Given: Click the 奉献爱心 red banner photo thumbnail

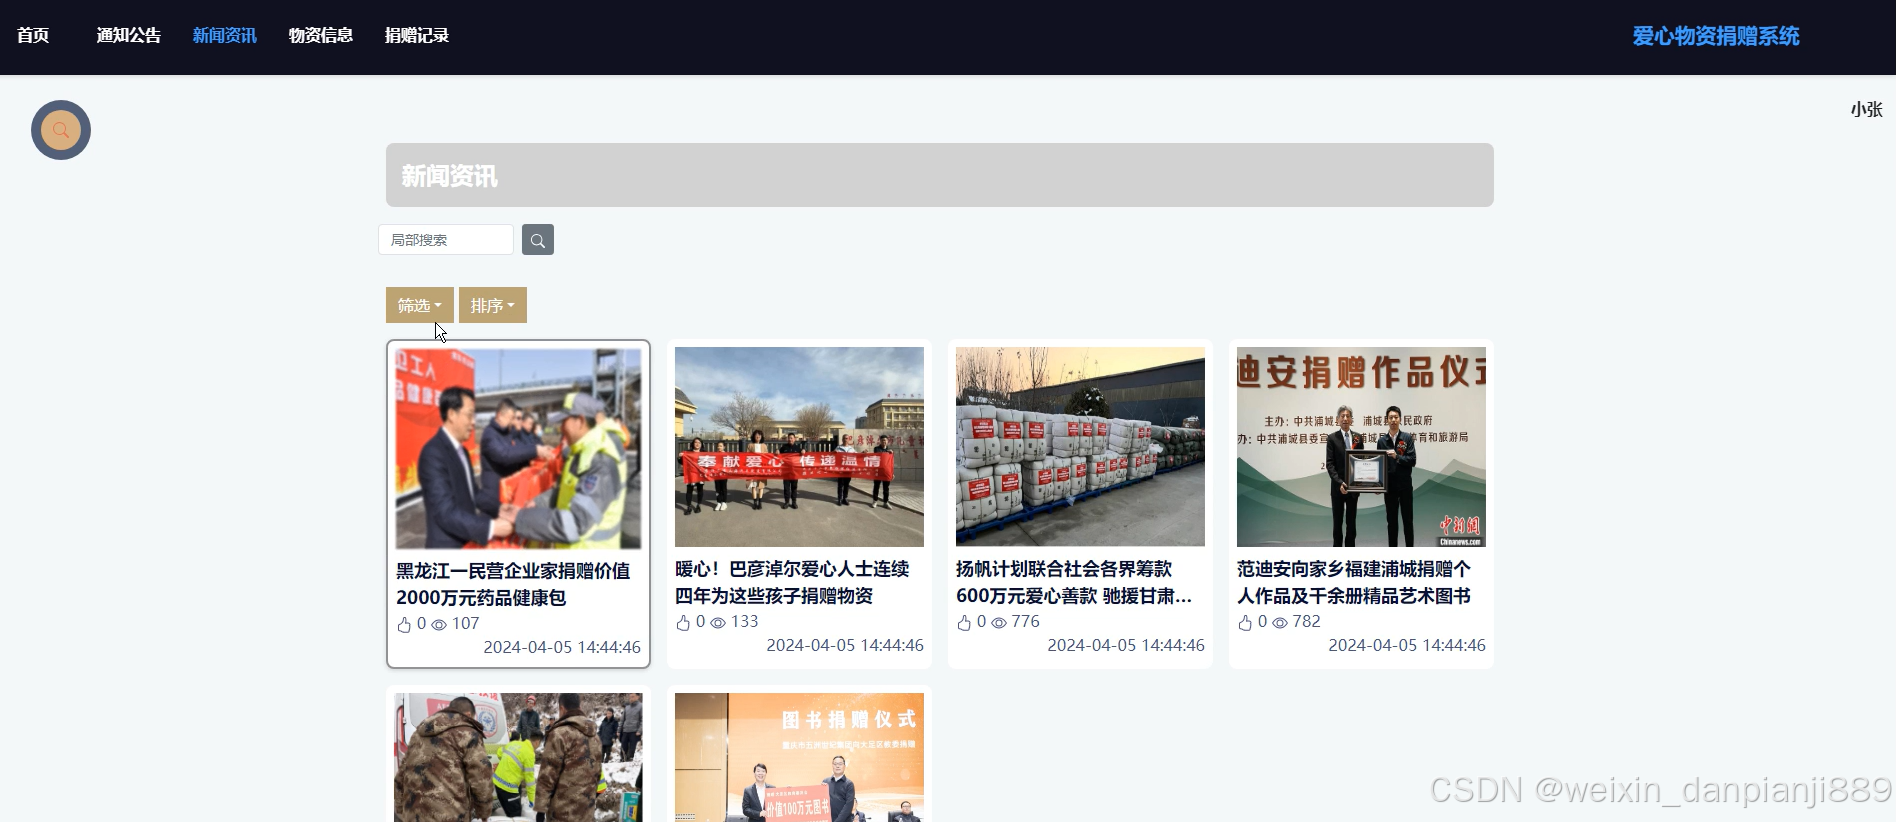Looking at the screenshot, I should 799,447.
